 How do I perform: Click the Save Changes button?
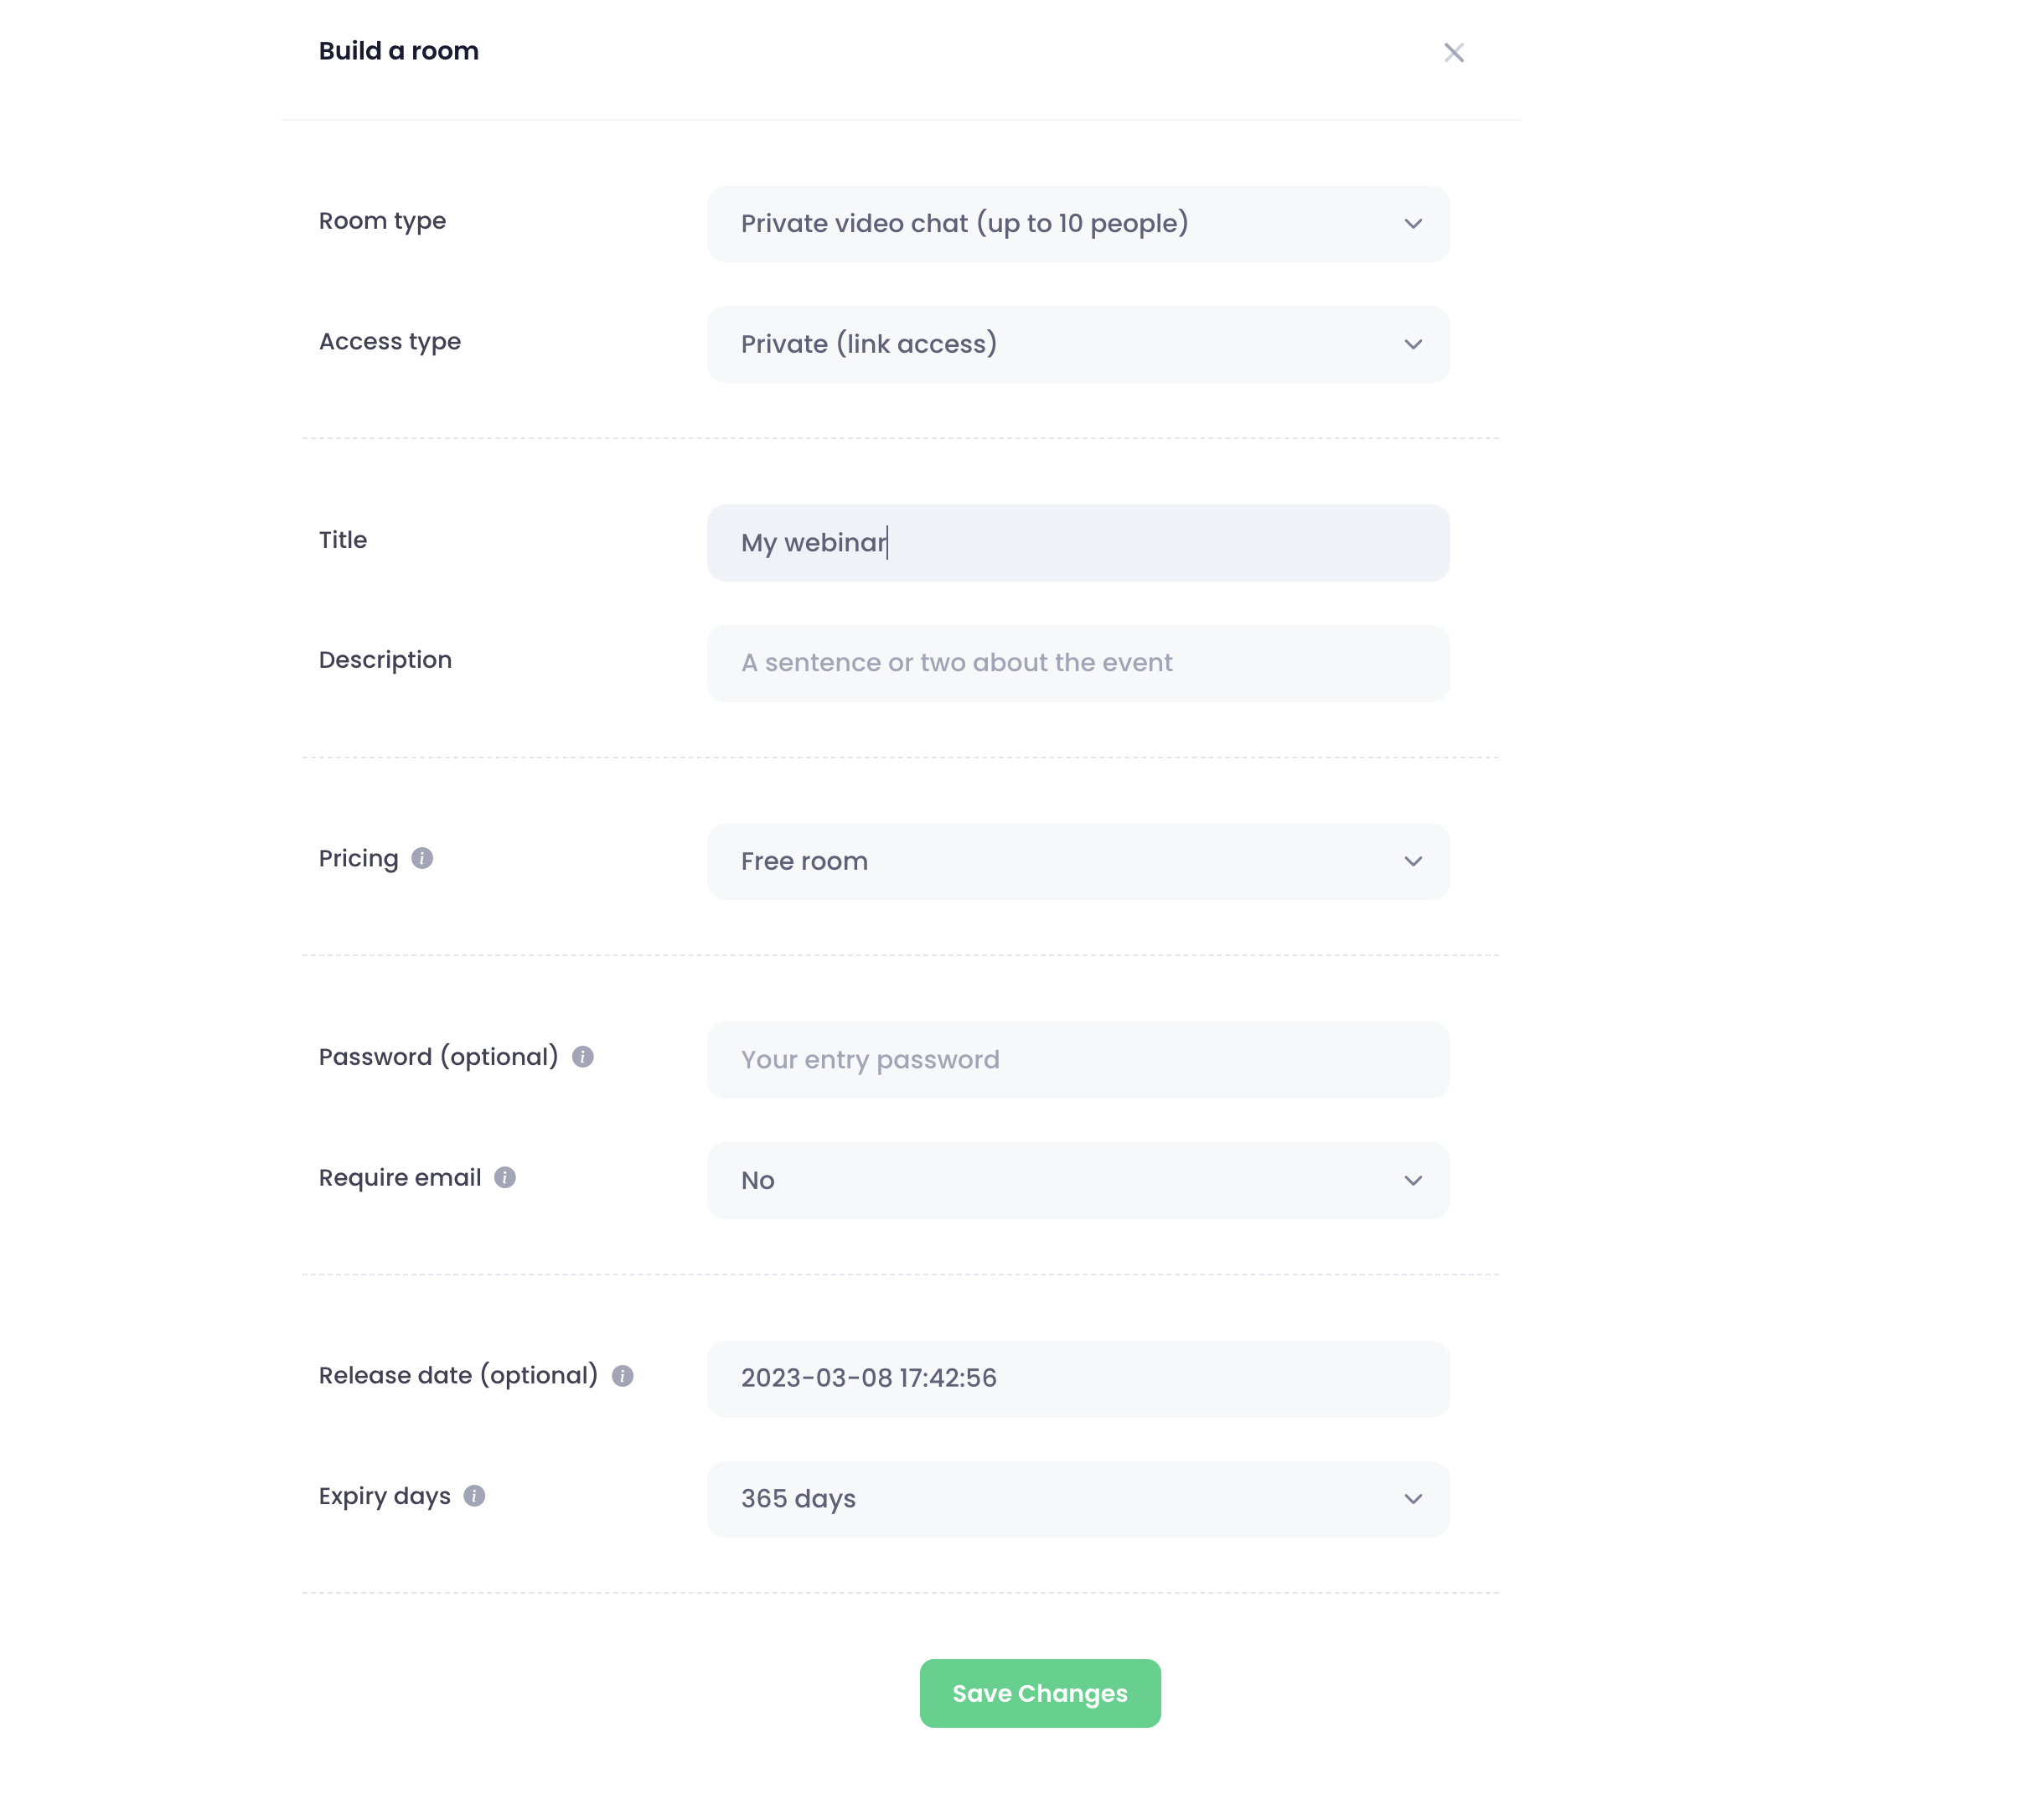click(1039, 1693)
